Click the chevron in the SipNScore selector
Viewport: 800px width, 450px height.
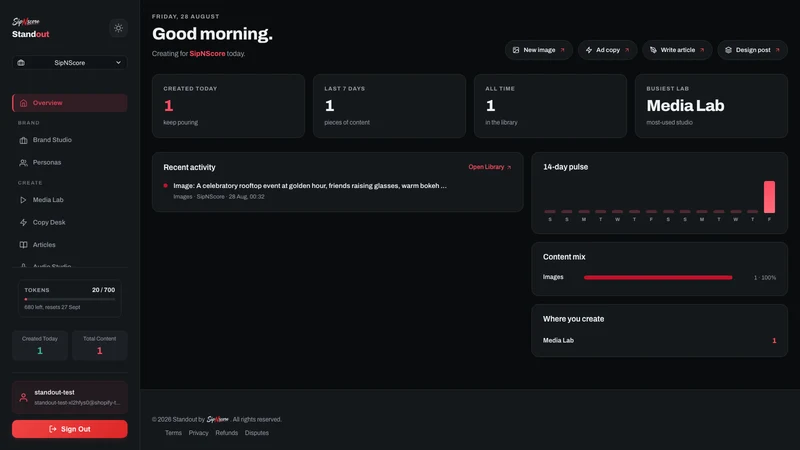pos(118,63)
